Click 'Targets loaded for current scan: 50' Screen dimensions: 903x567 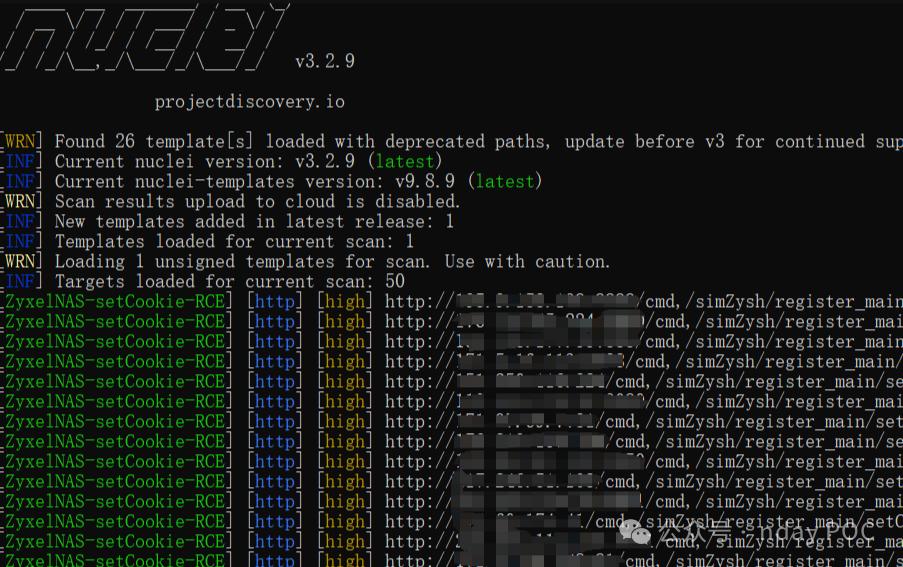point(230,281)
